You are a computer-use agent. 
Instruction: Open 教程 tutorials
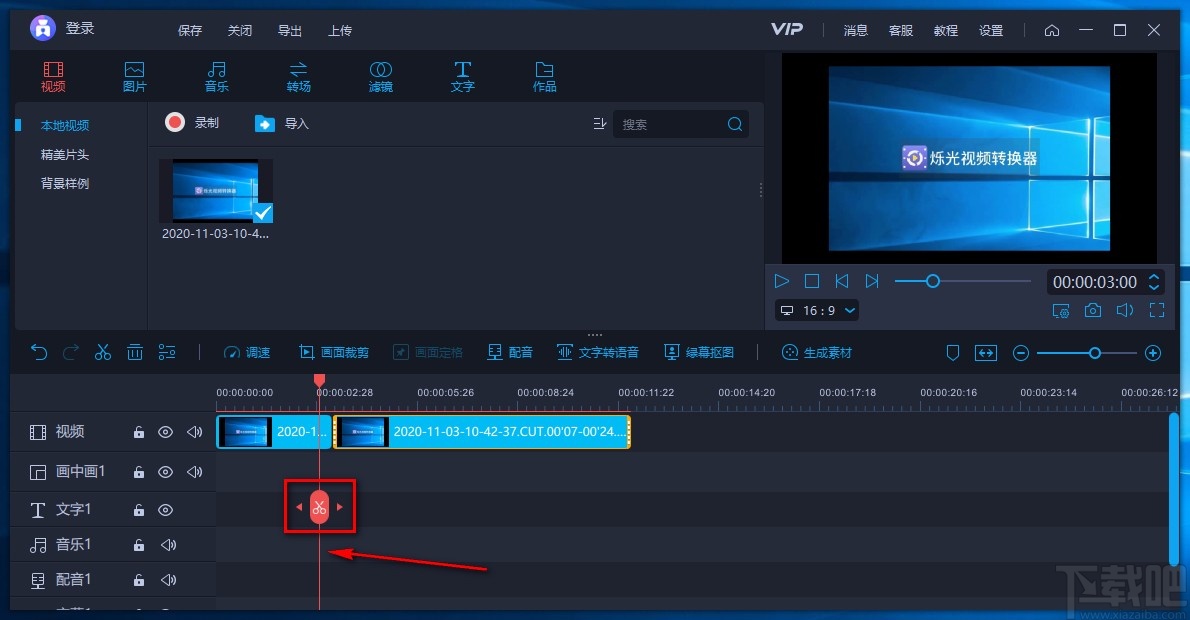coord(946,30)
